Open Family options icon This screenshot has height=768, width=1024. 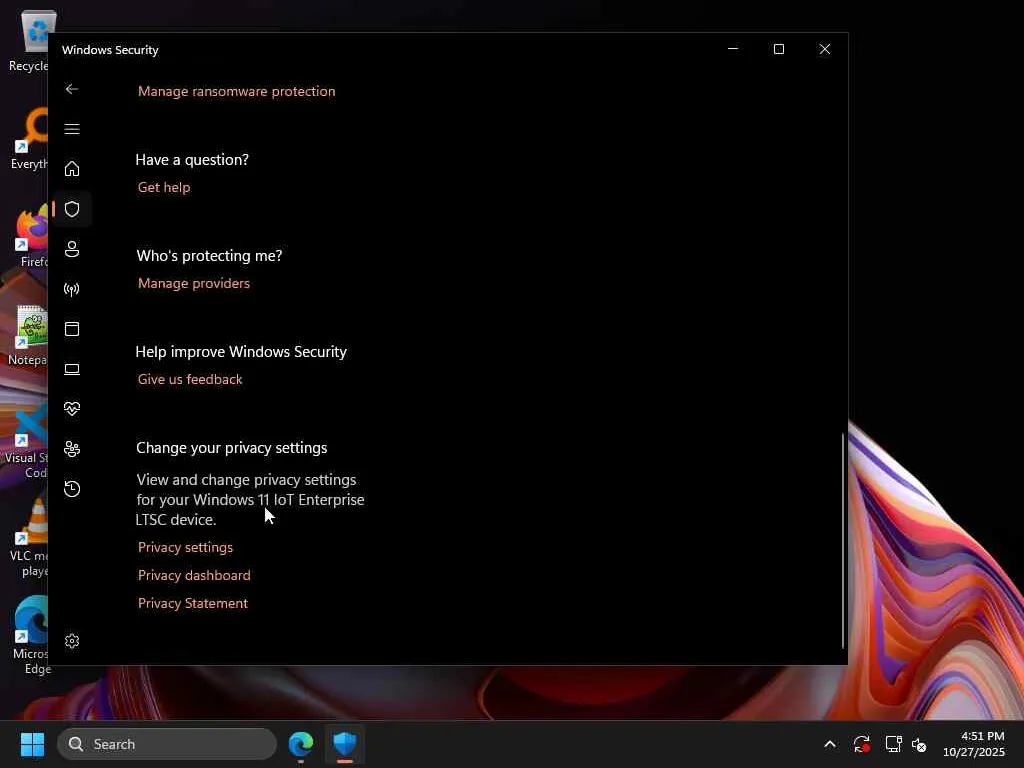point(72,449)
